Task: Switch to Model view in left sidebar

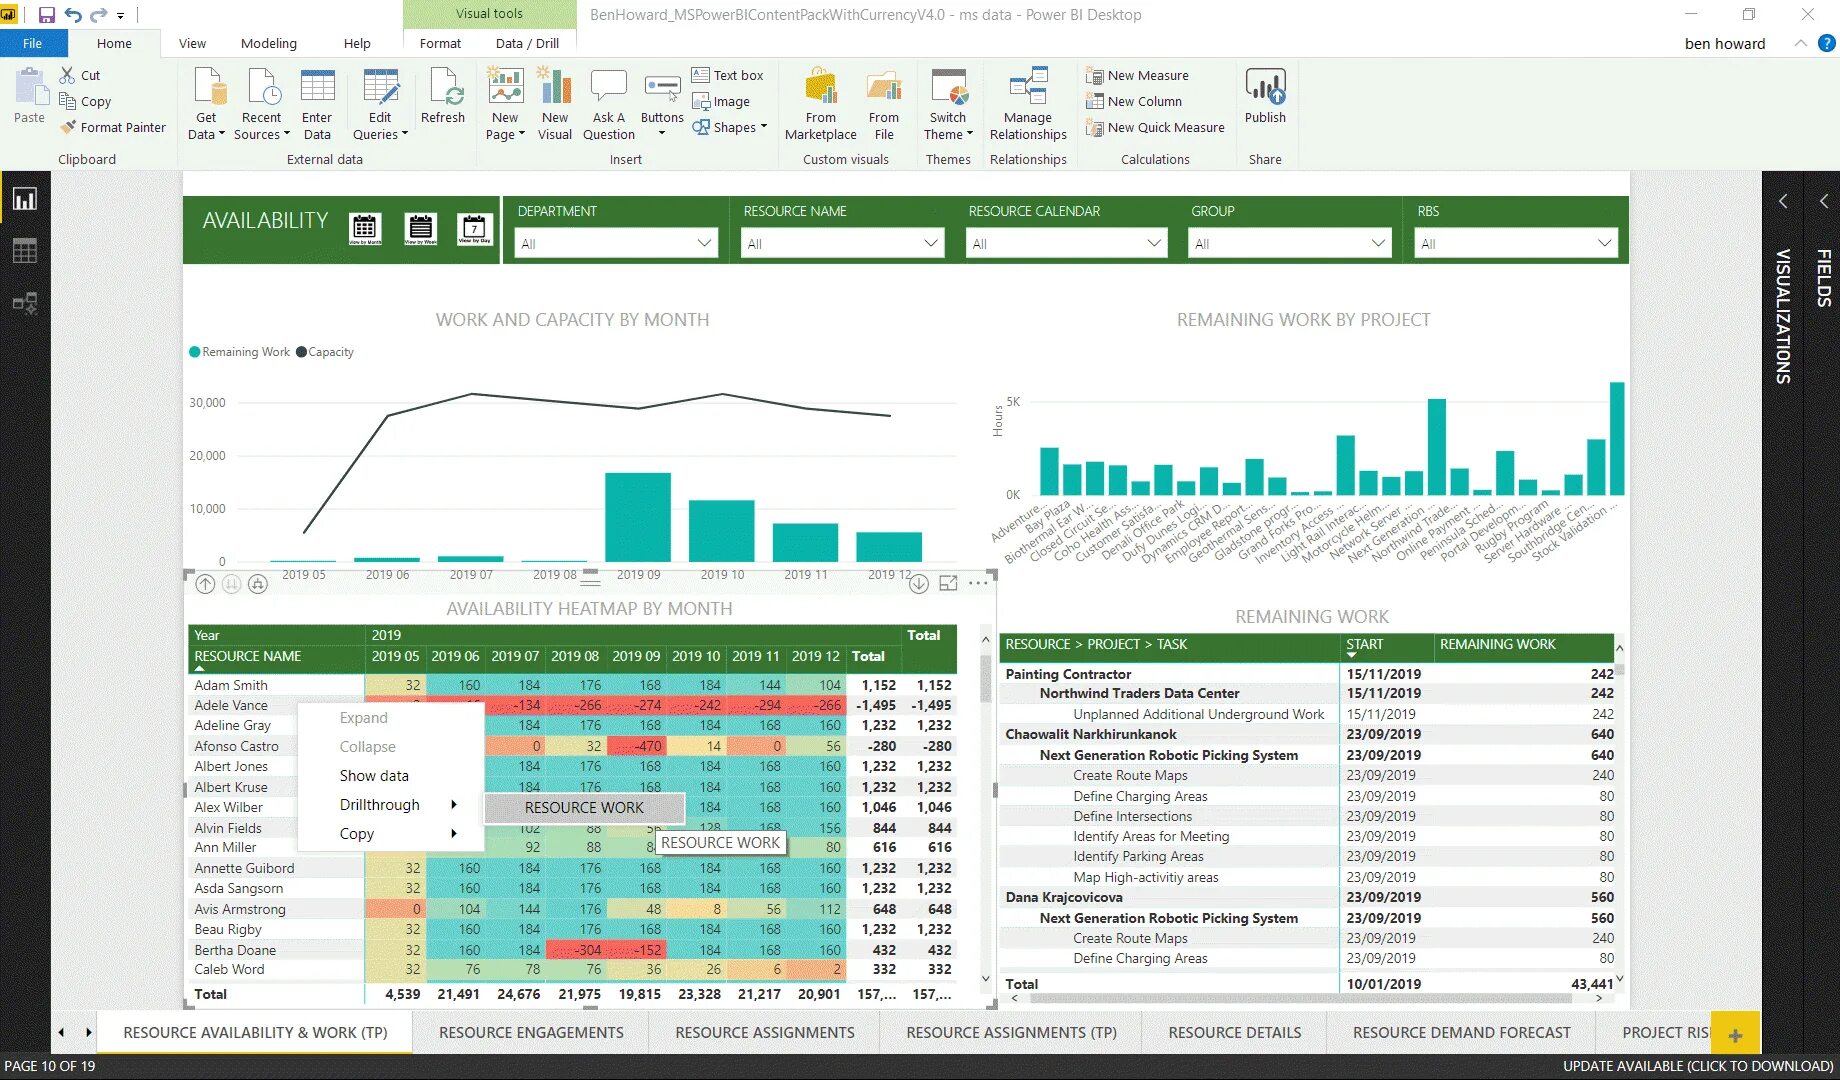Action: [25, 303]
